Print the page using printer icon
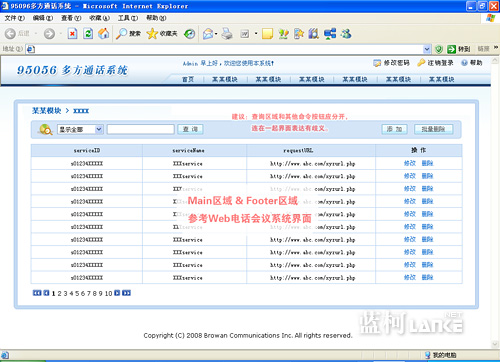 [x=227, y=33]
